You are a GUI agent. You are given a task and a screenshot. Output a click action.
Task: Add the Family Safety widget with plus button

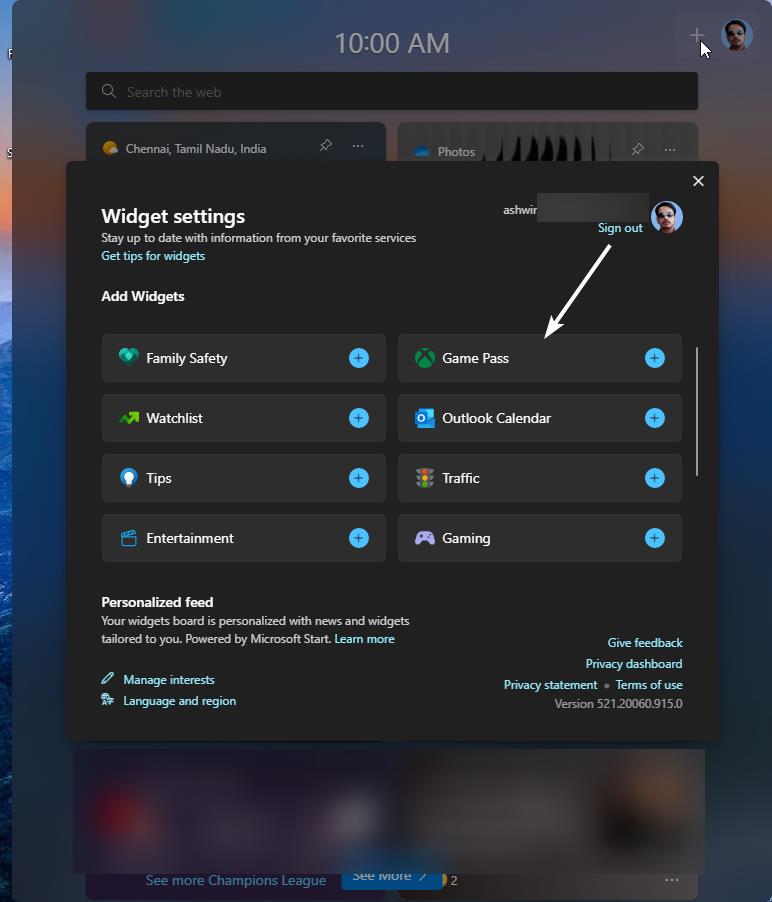coord(358,358)
